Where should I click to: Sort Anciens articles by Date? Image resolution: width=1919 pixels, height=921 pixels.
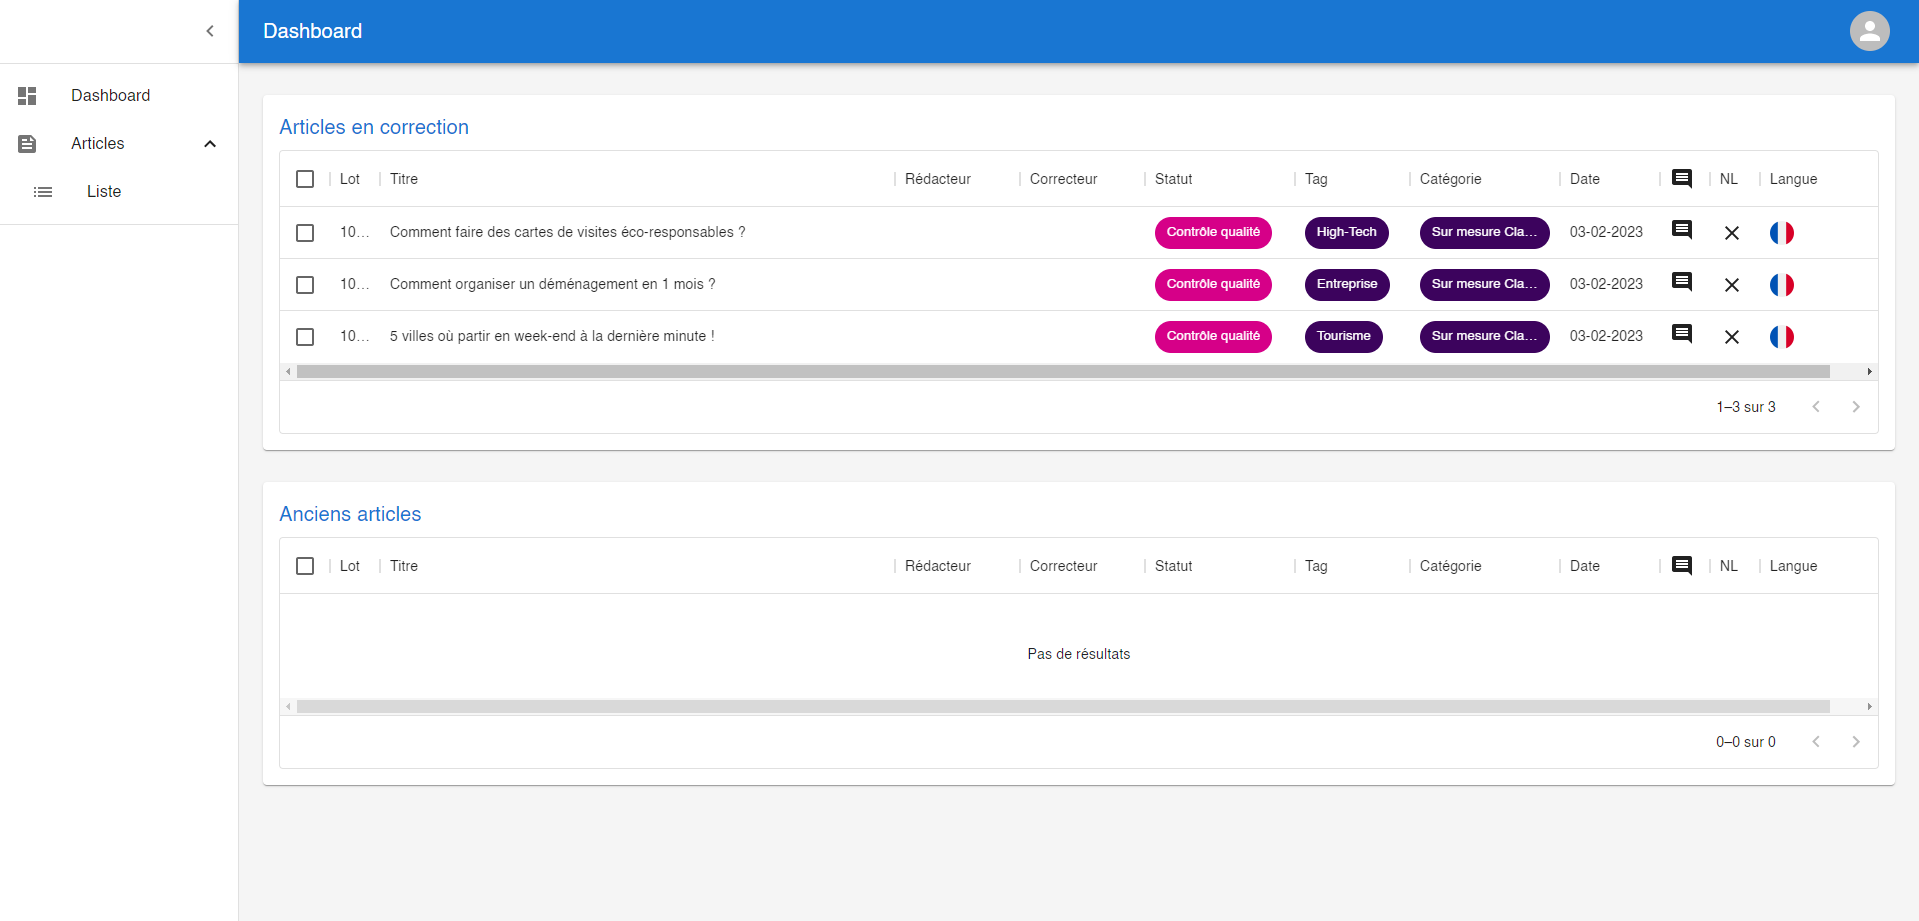[x=1585, y=566]
